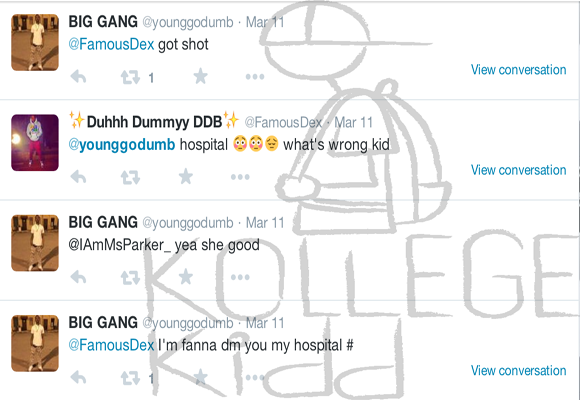
Task: Retweet the "yea she good" tweet
Action: 130,278
